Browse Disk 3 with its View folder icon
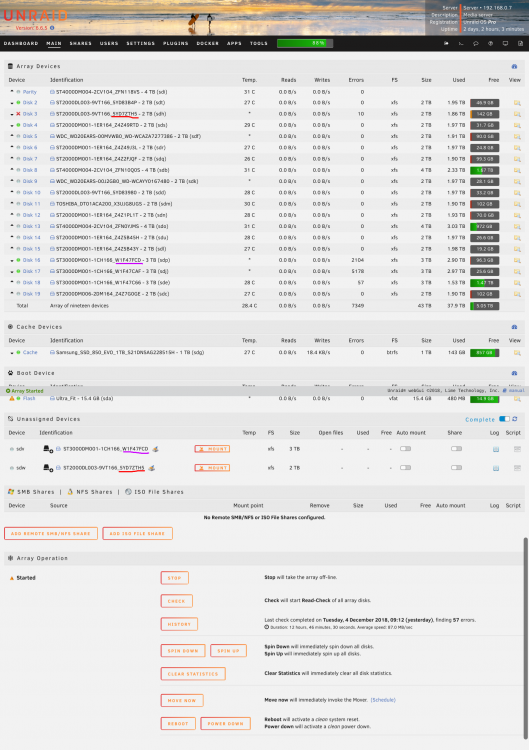529x750 pixels. coord(517,114)
